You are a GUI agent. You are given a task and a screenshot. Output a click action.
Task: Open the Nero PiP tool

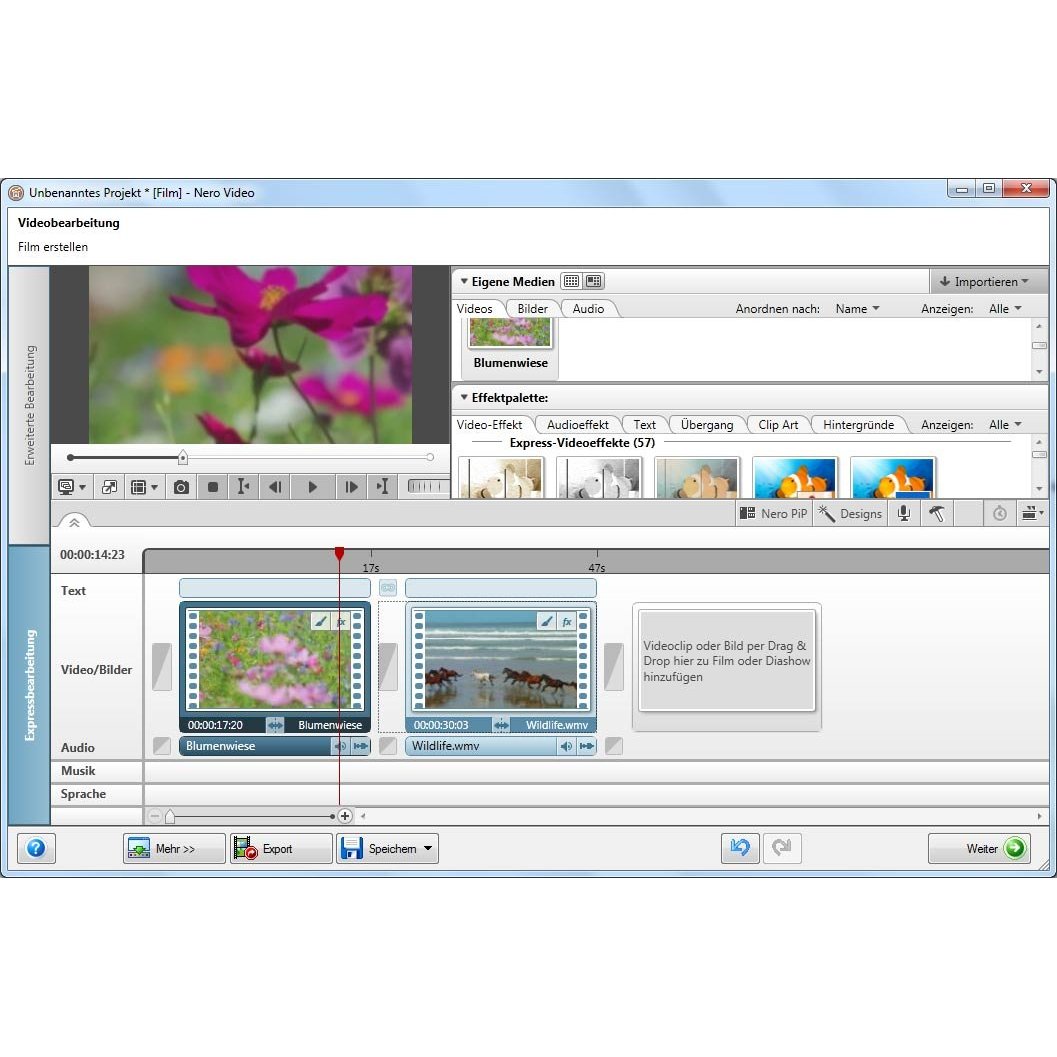pos(772,513)
